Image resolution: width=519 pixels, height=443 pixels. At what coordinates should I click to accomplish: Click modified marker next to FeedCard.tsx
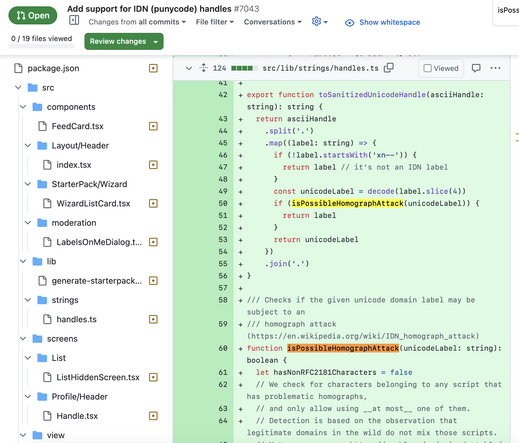[153, 126]
